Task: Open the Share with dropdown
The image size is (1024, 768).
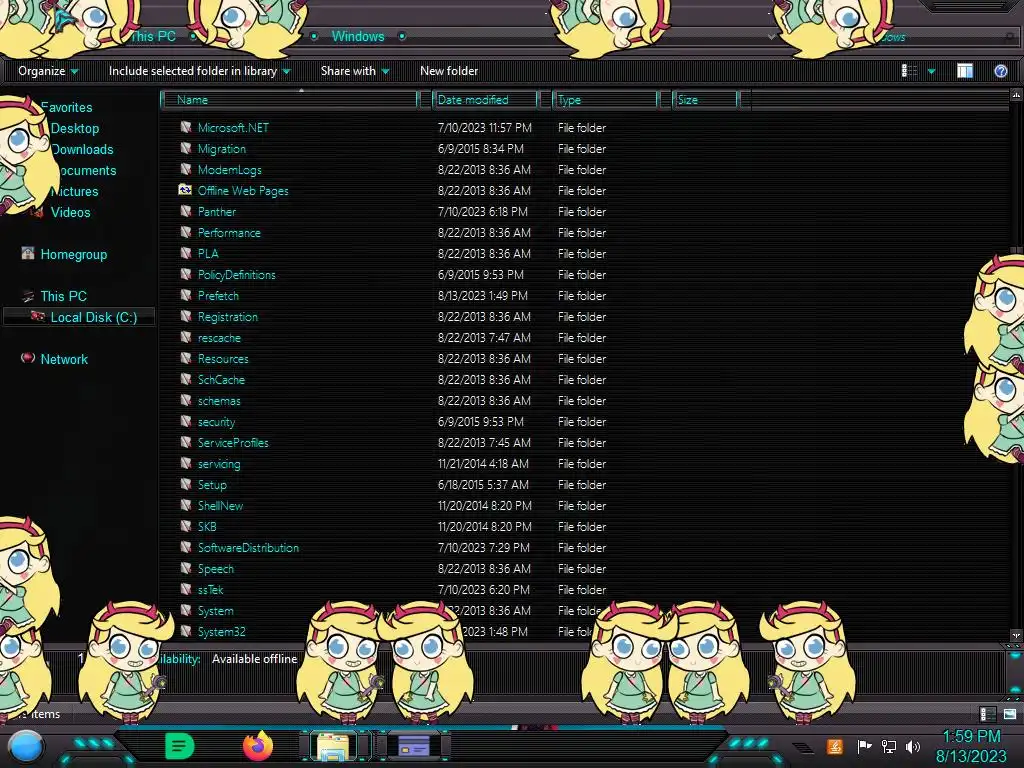Action: [x=355, y=71]
